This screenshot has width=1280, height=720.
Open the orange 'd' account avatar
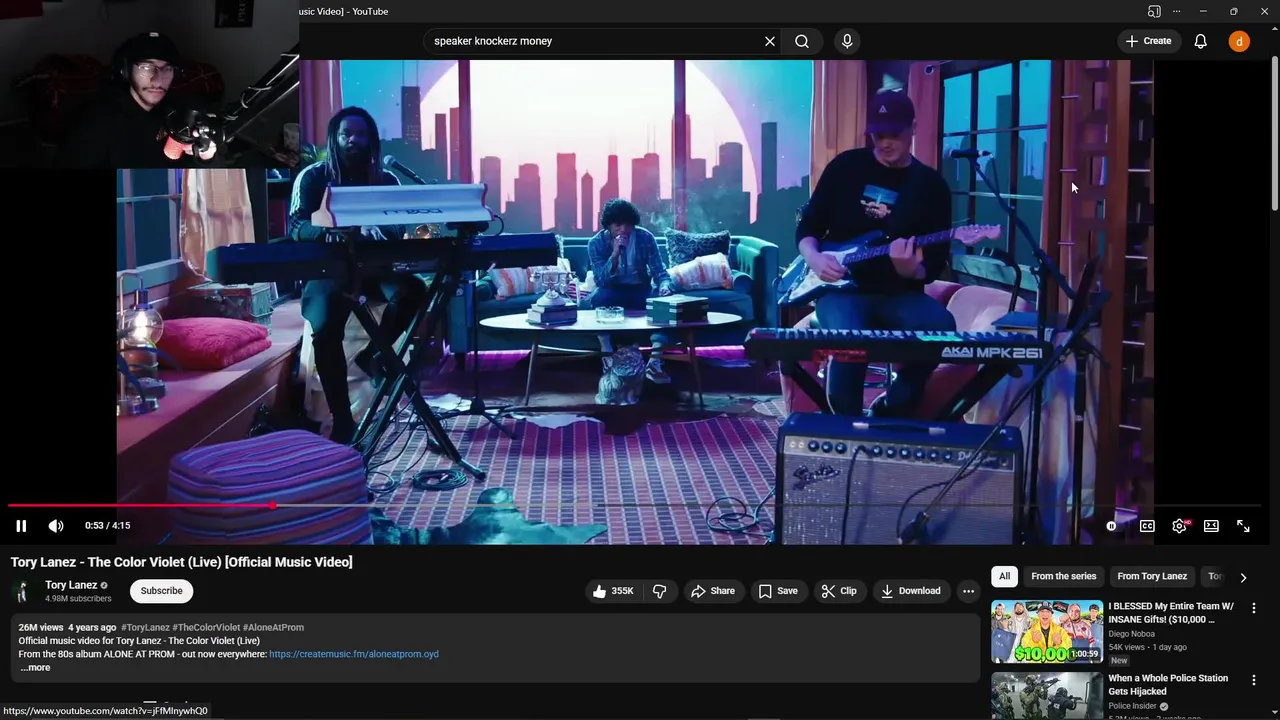1239,41
